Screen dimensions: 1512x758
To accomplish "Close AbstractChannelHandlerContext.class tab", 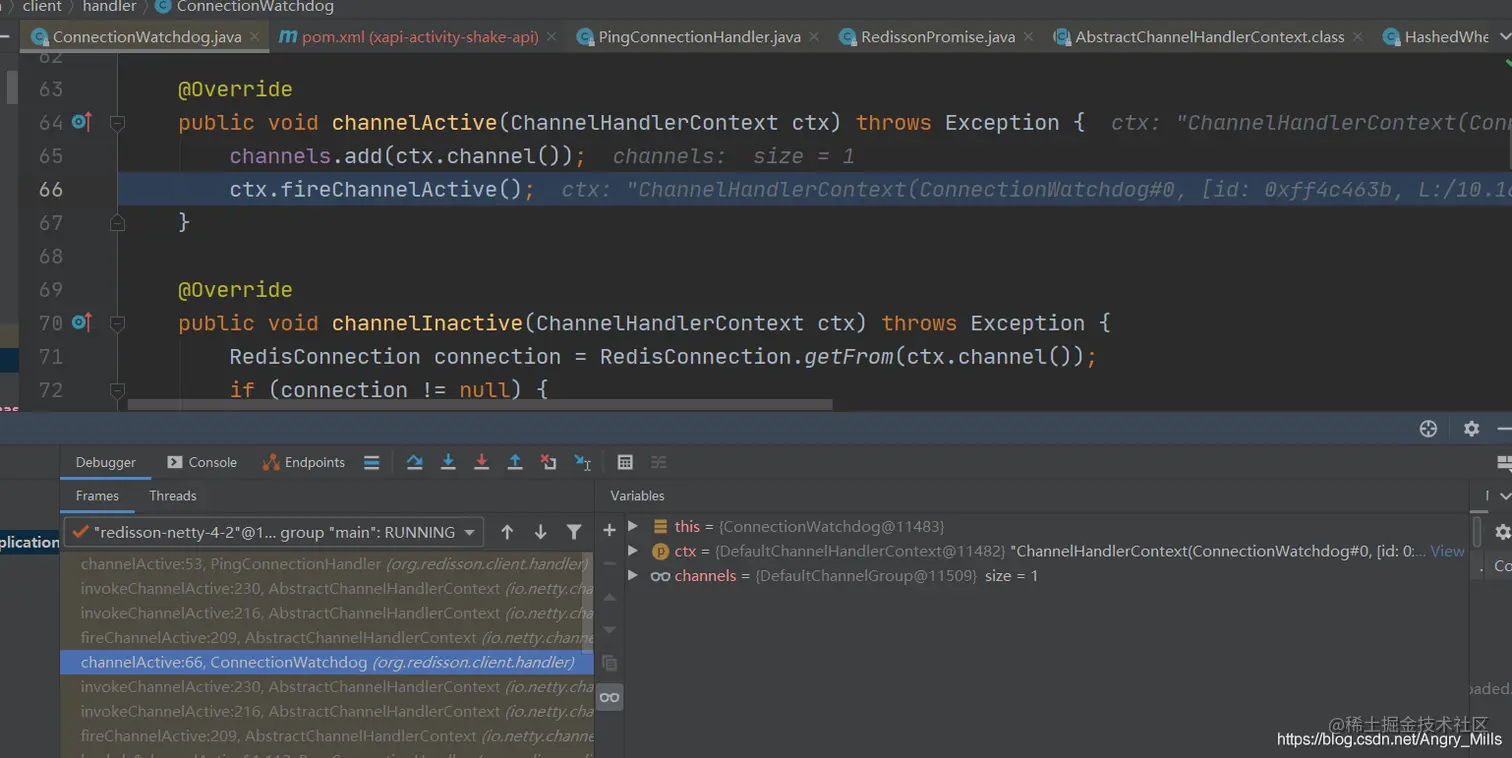I will point(1357,36).
